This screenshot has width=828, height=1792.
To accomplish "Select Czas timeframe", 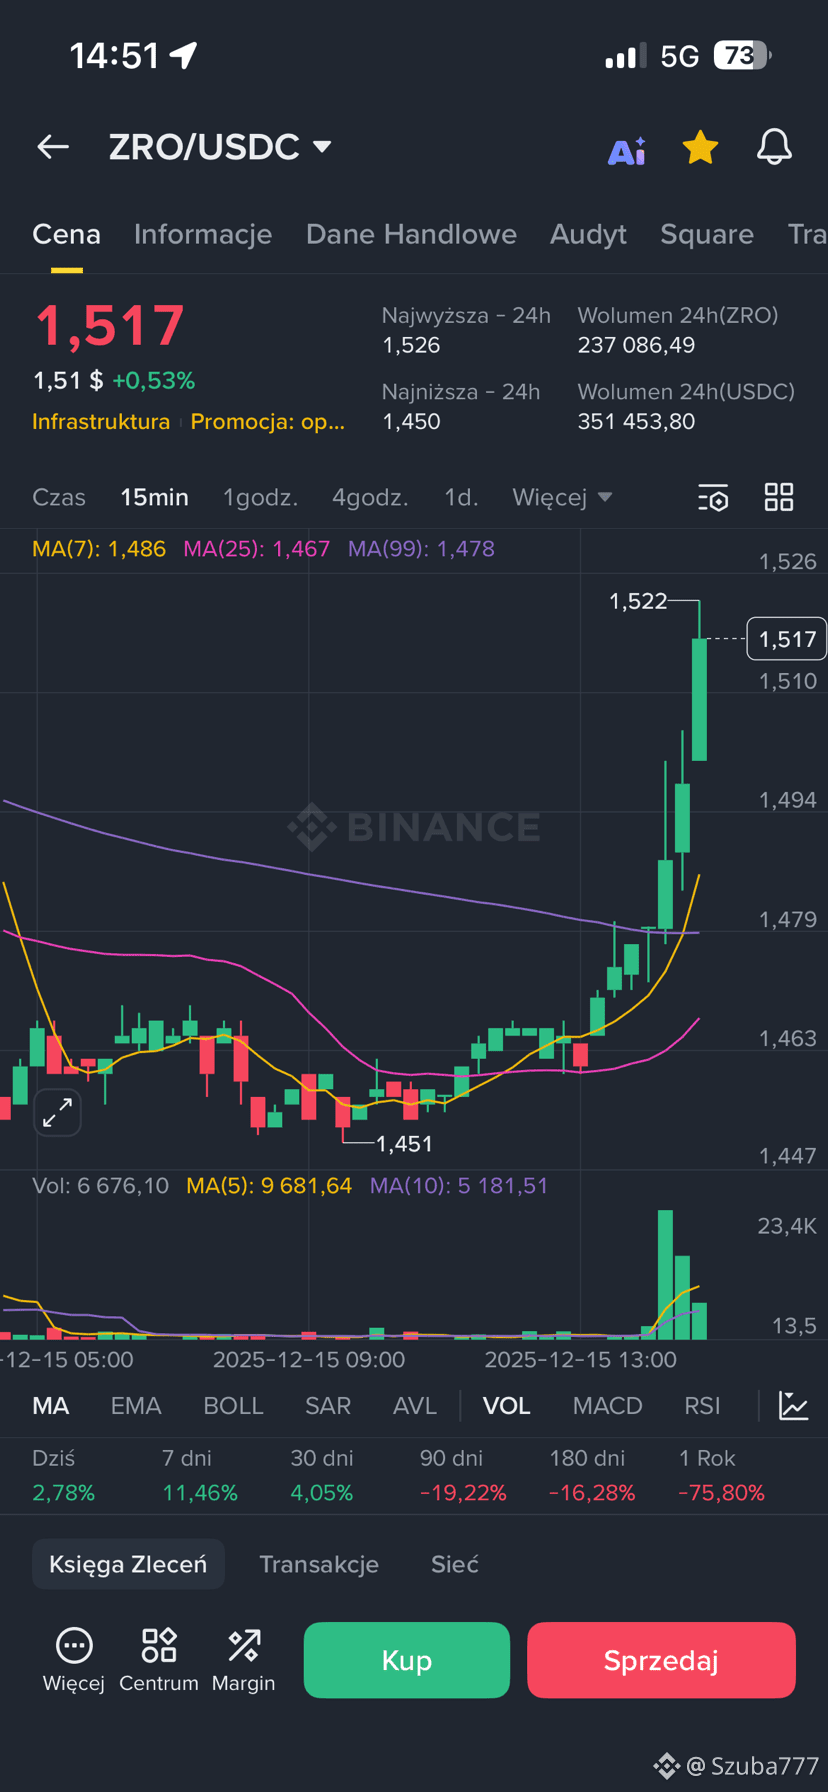I will point(59,497).
